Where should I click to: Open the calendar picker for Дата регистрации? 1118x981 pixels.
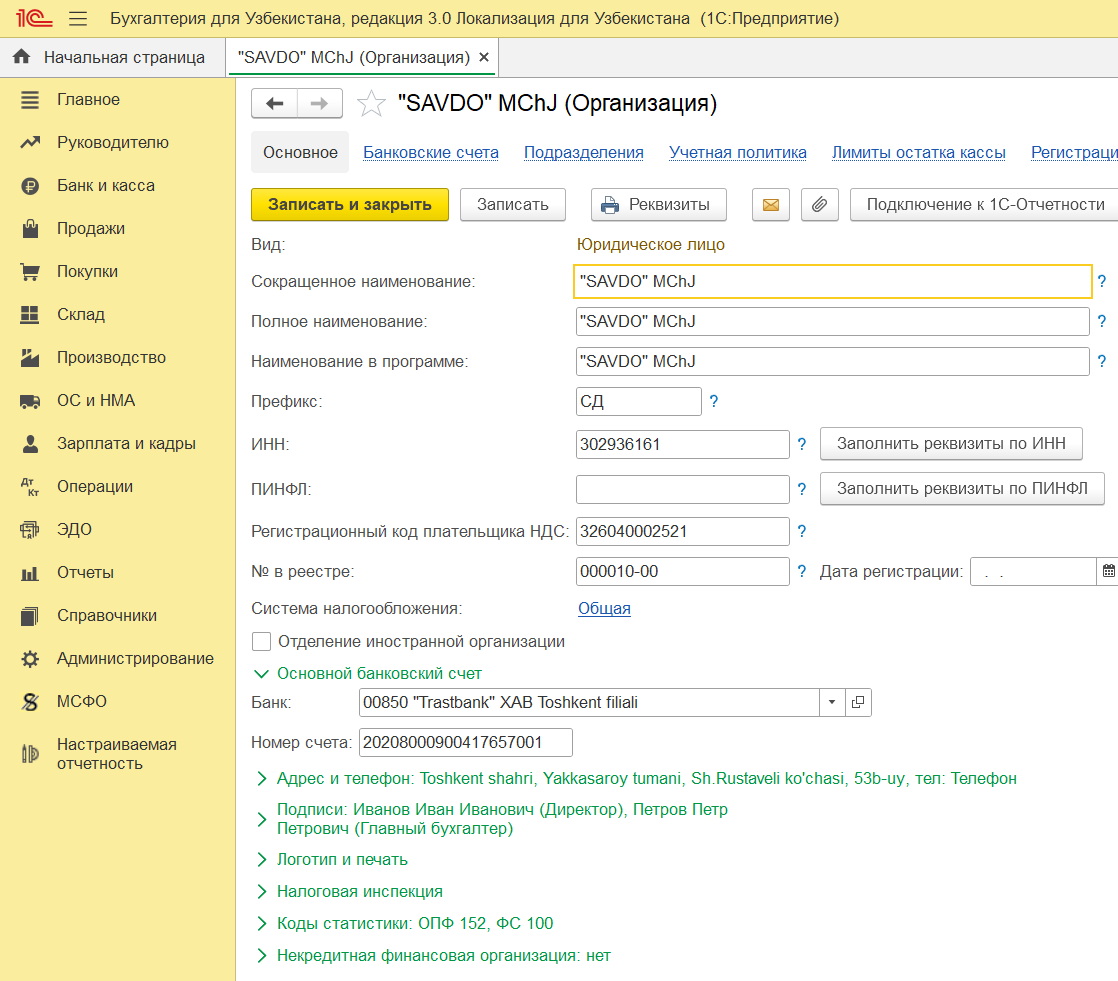click(x=1108, y=571)
